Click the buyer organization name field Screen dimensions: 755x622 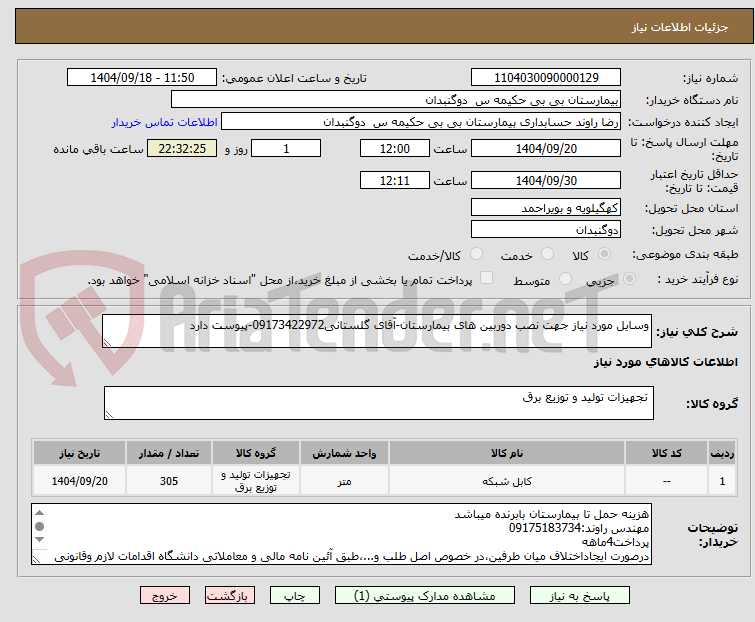pos(396,100)
